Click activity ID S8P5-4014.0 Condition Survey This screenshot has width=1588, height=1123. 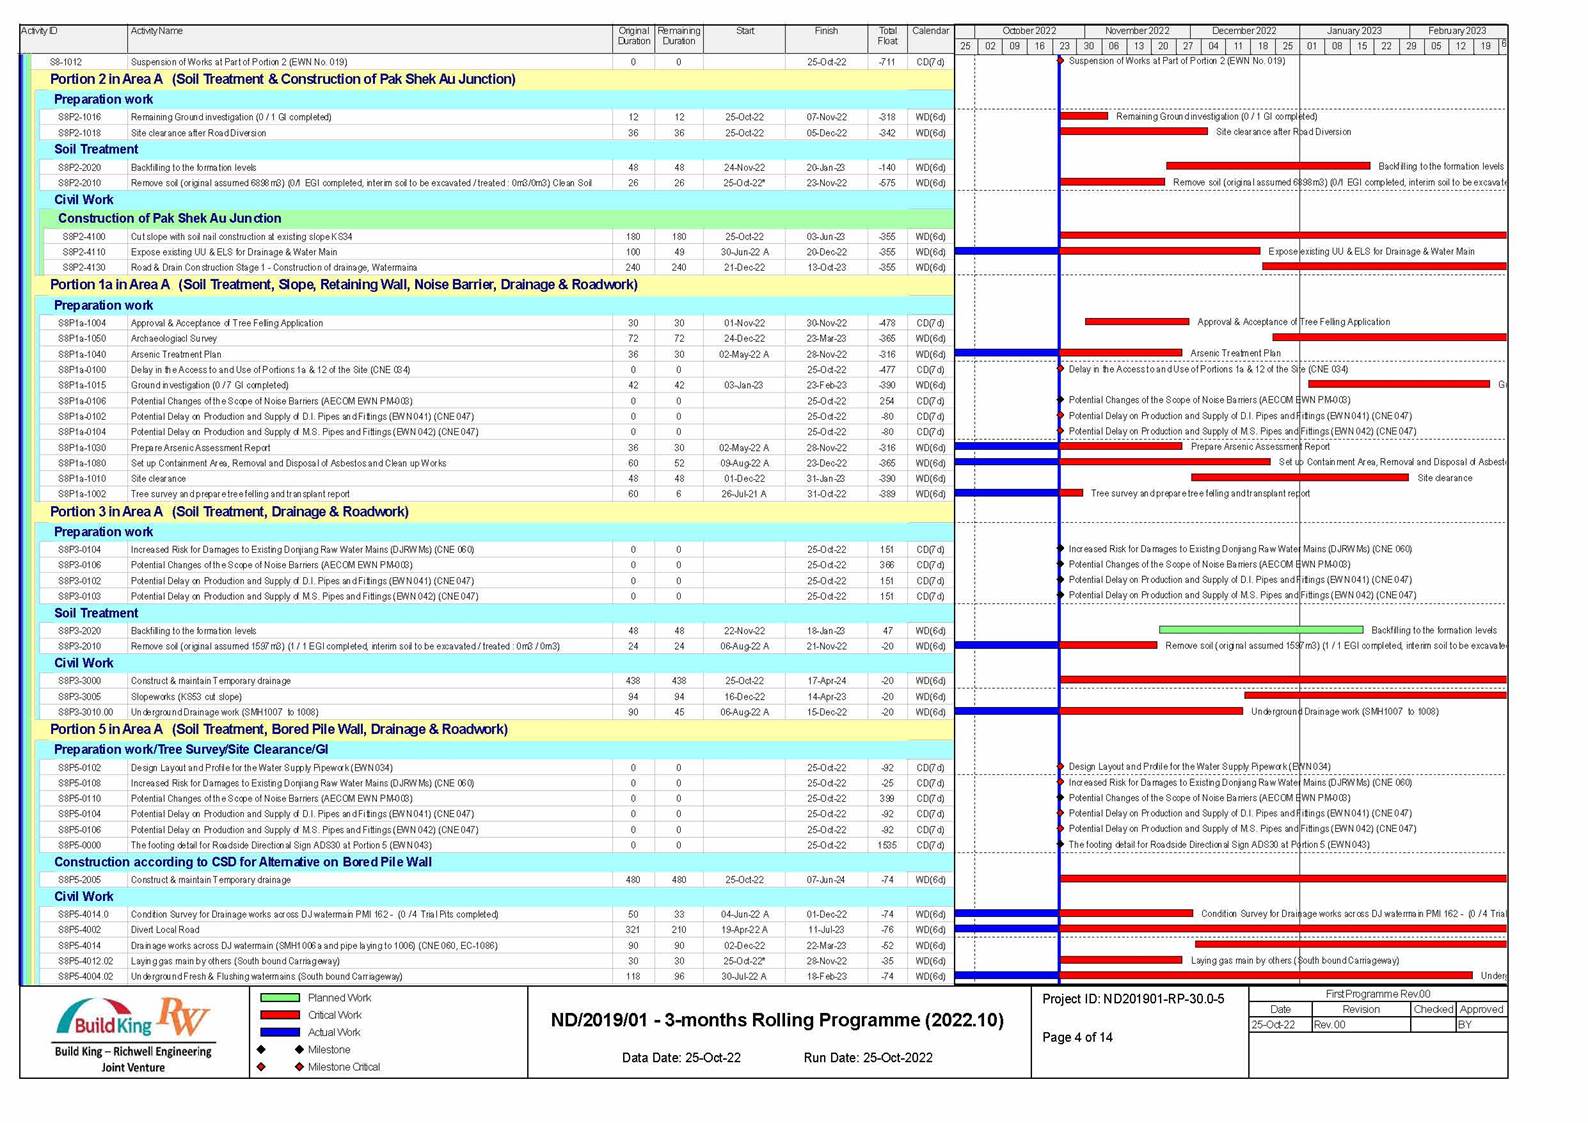84,914
